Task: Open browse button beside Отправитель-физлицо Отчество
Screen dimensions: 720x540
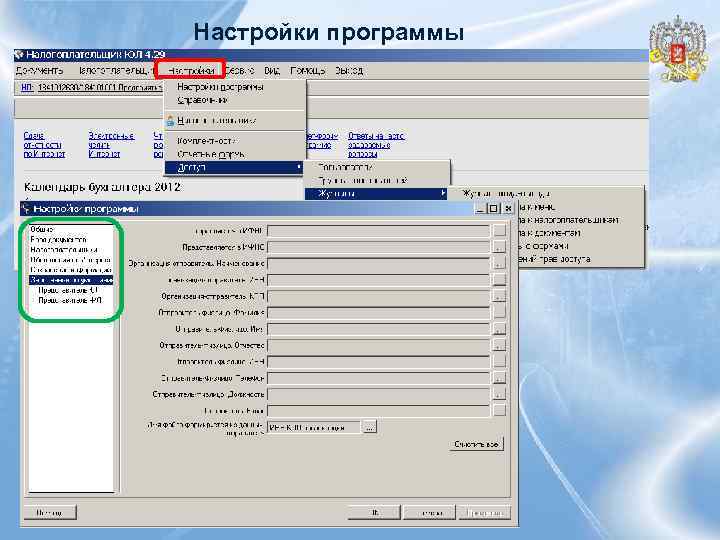Action: [499, 345]
